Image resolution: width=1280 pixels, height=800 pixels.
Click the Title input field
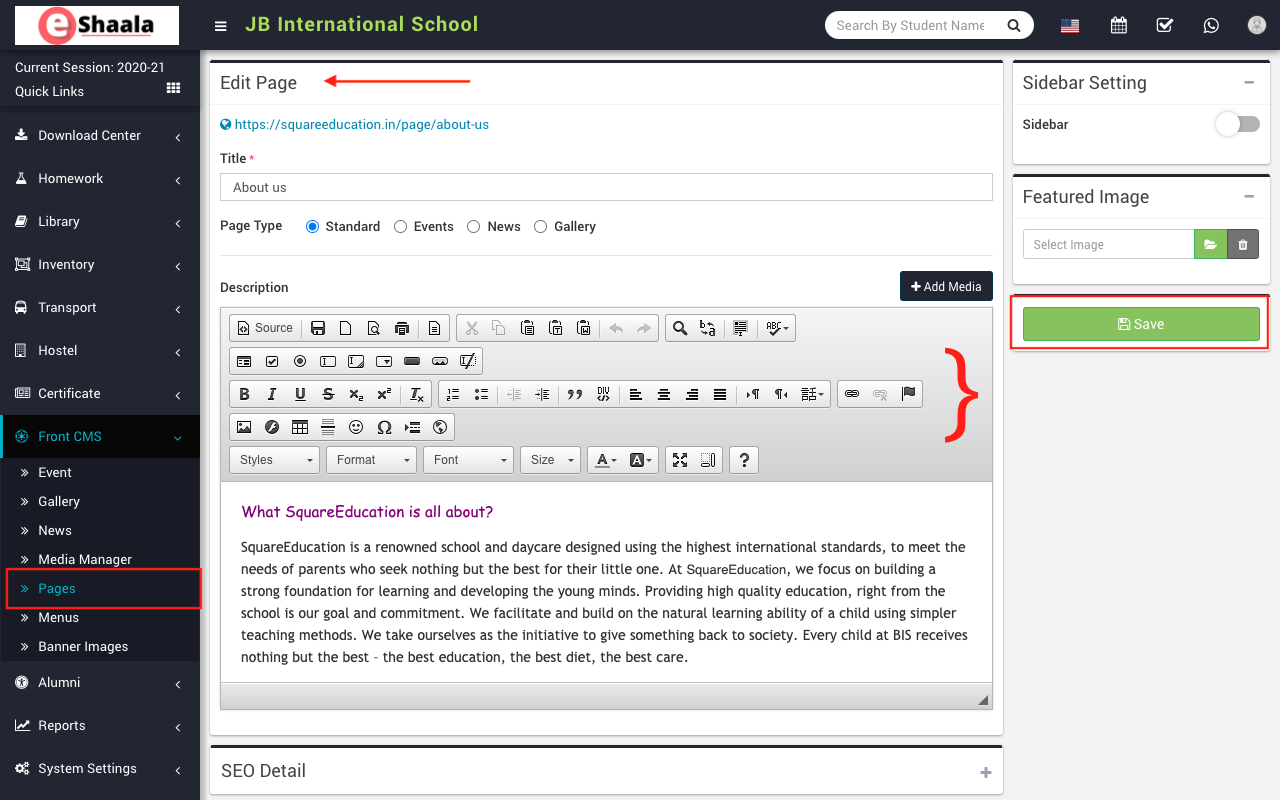[x=606, y=187]
